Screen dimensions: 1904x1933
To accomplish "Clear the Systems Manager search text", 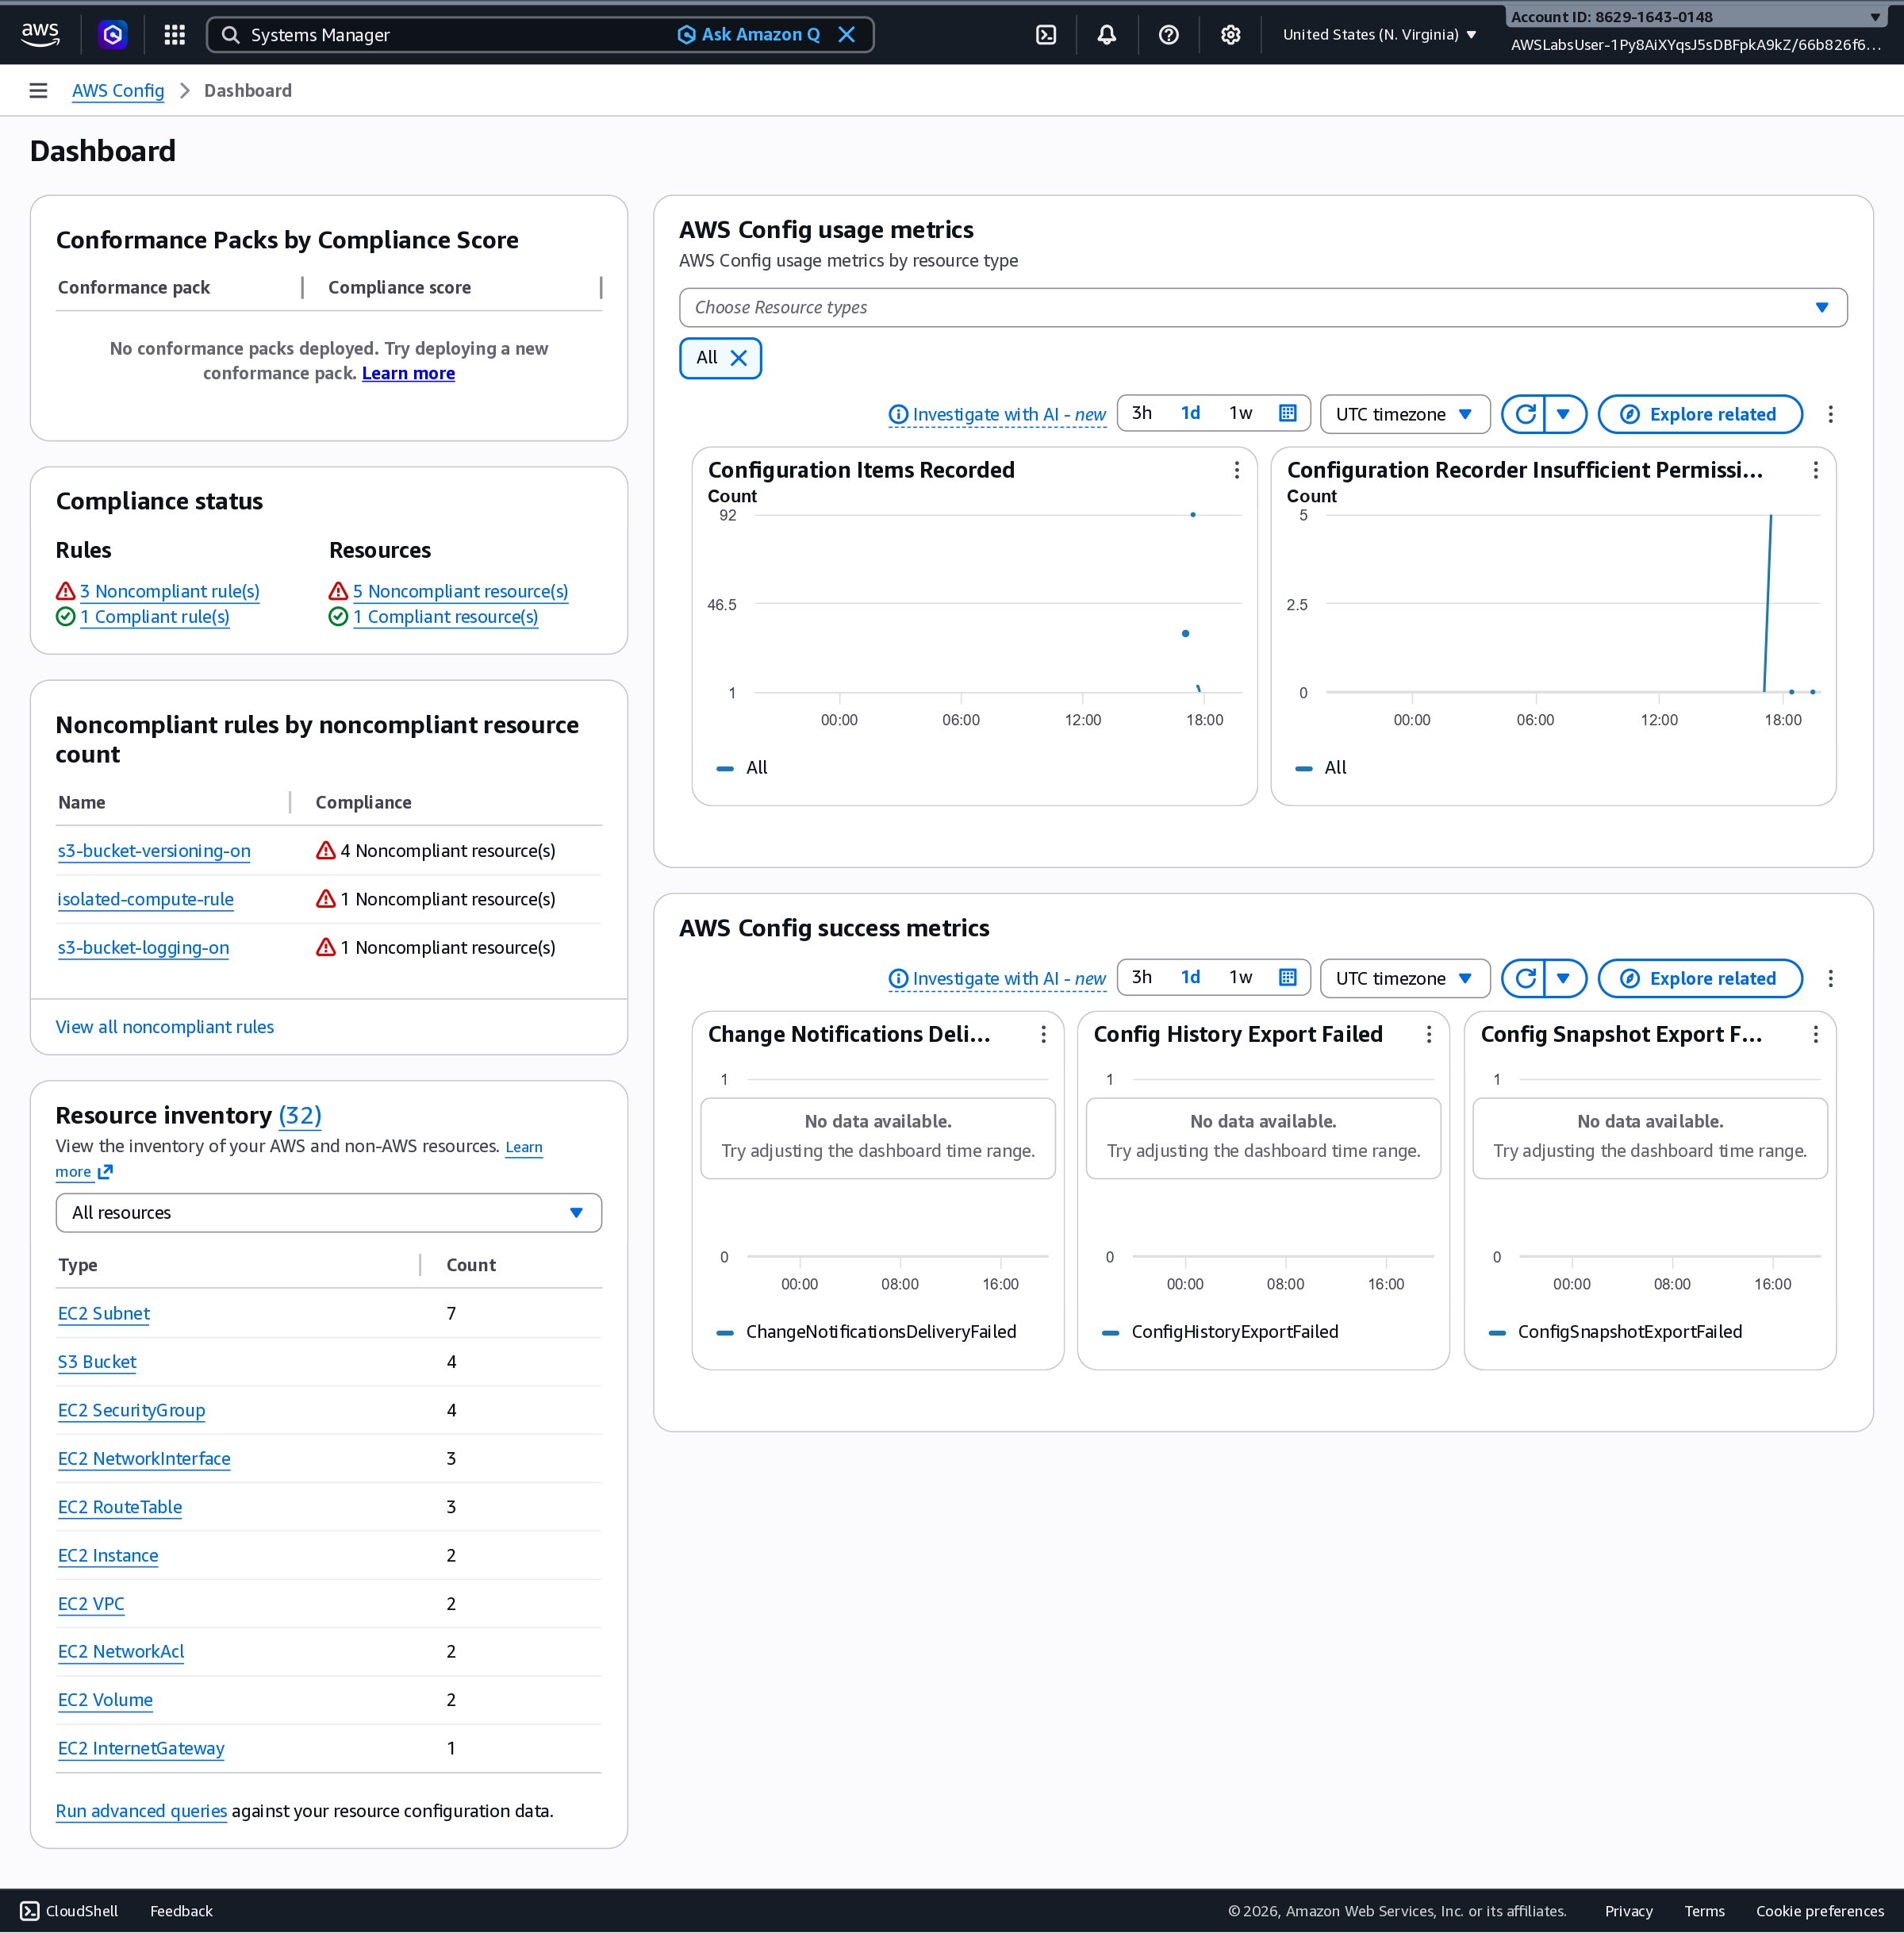I will pyautogui.click(x=846, y=35).
